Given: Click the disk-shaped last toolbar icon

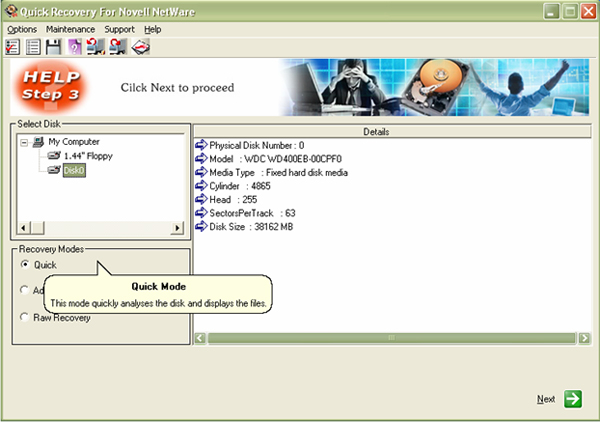Looking at the screenshot, I should (140, 47).
